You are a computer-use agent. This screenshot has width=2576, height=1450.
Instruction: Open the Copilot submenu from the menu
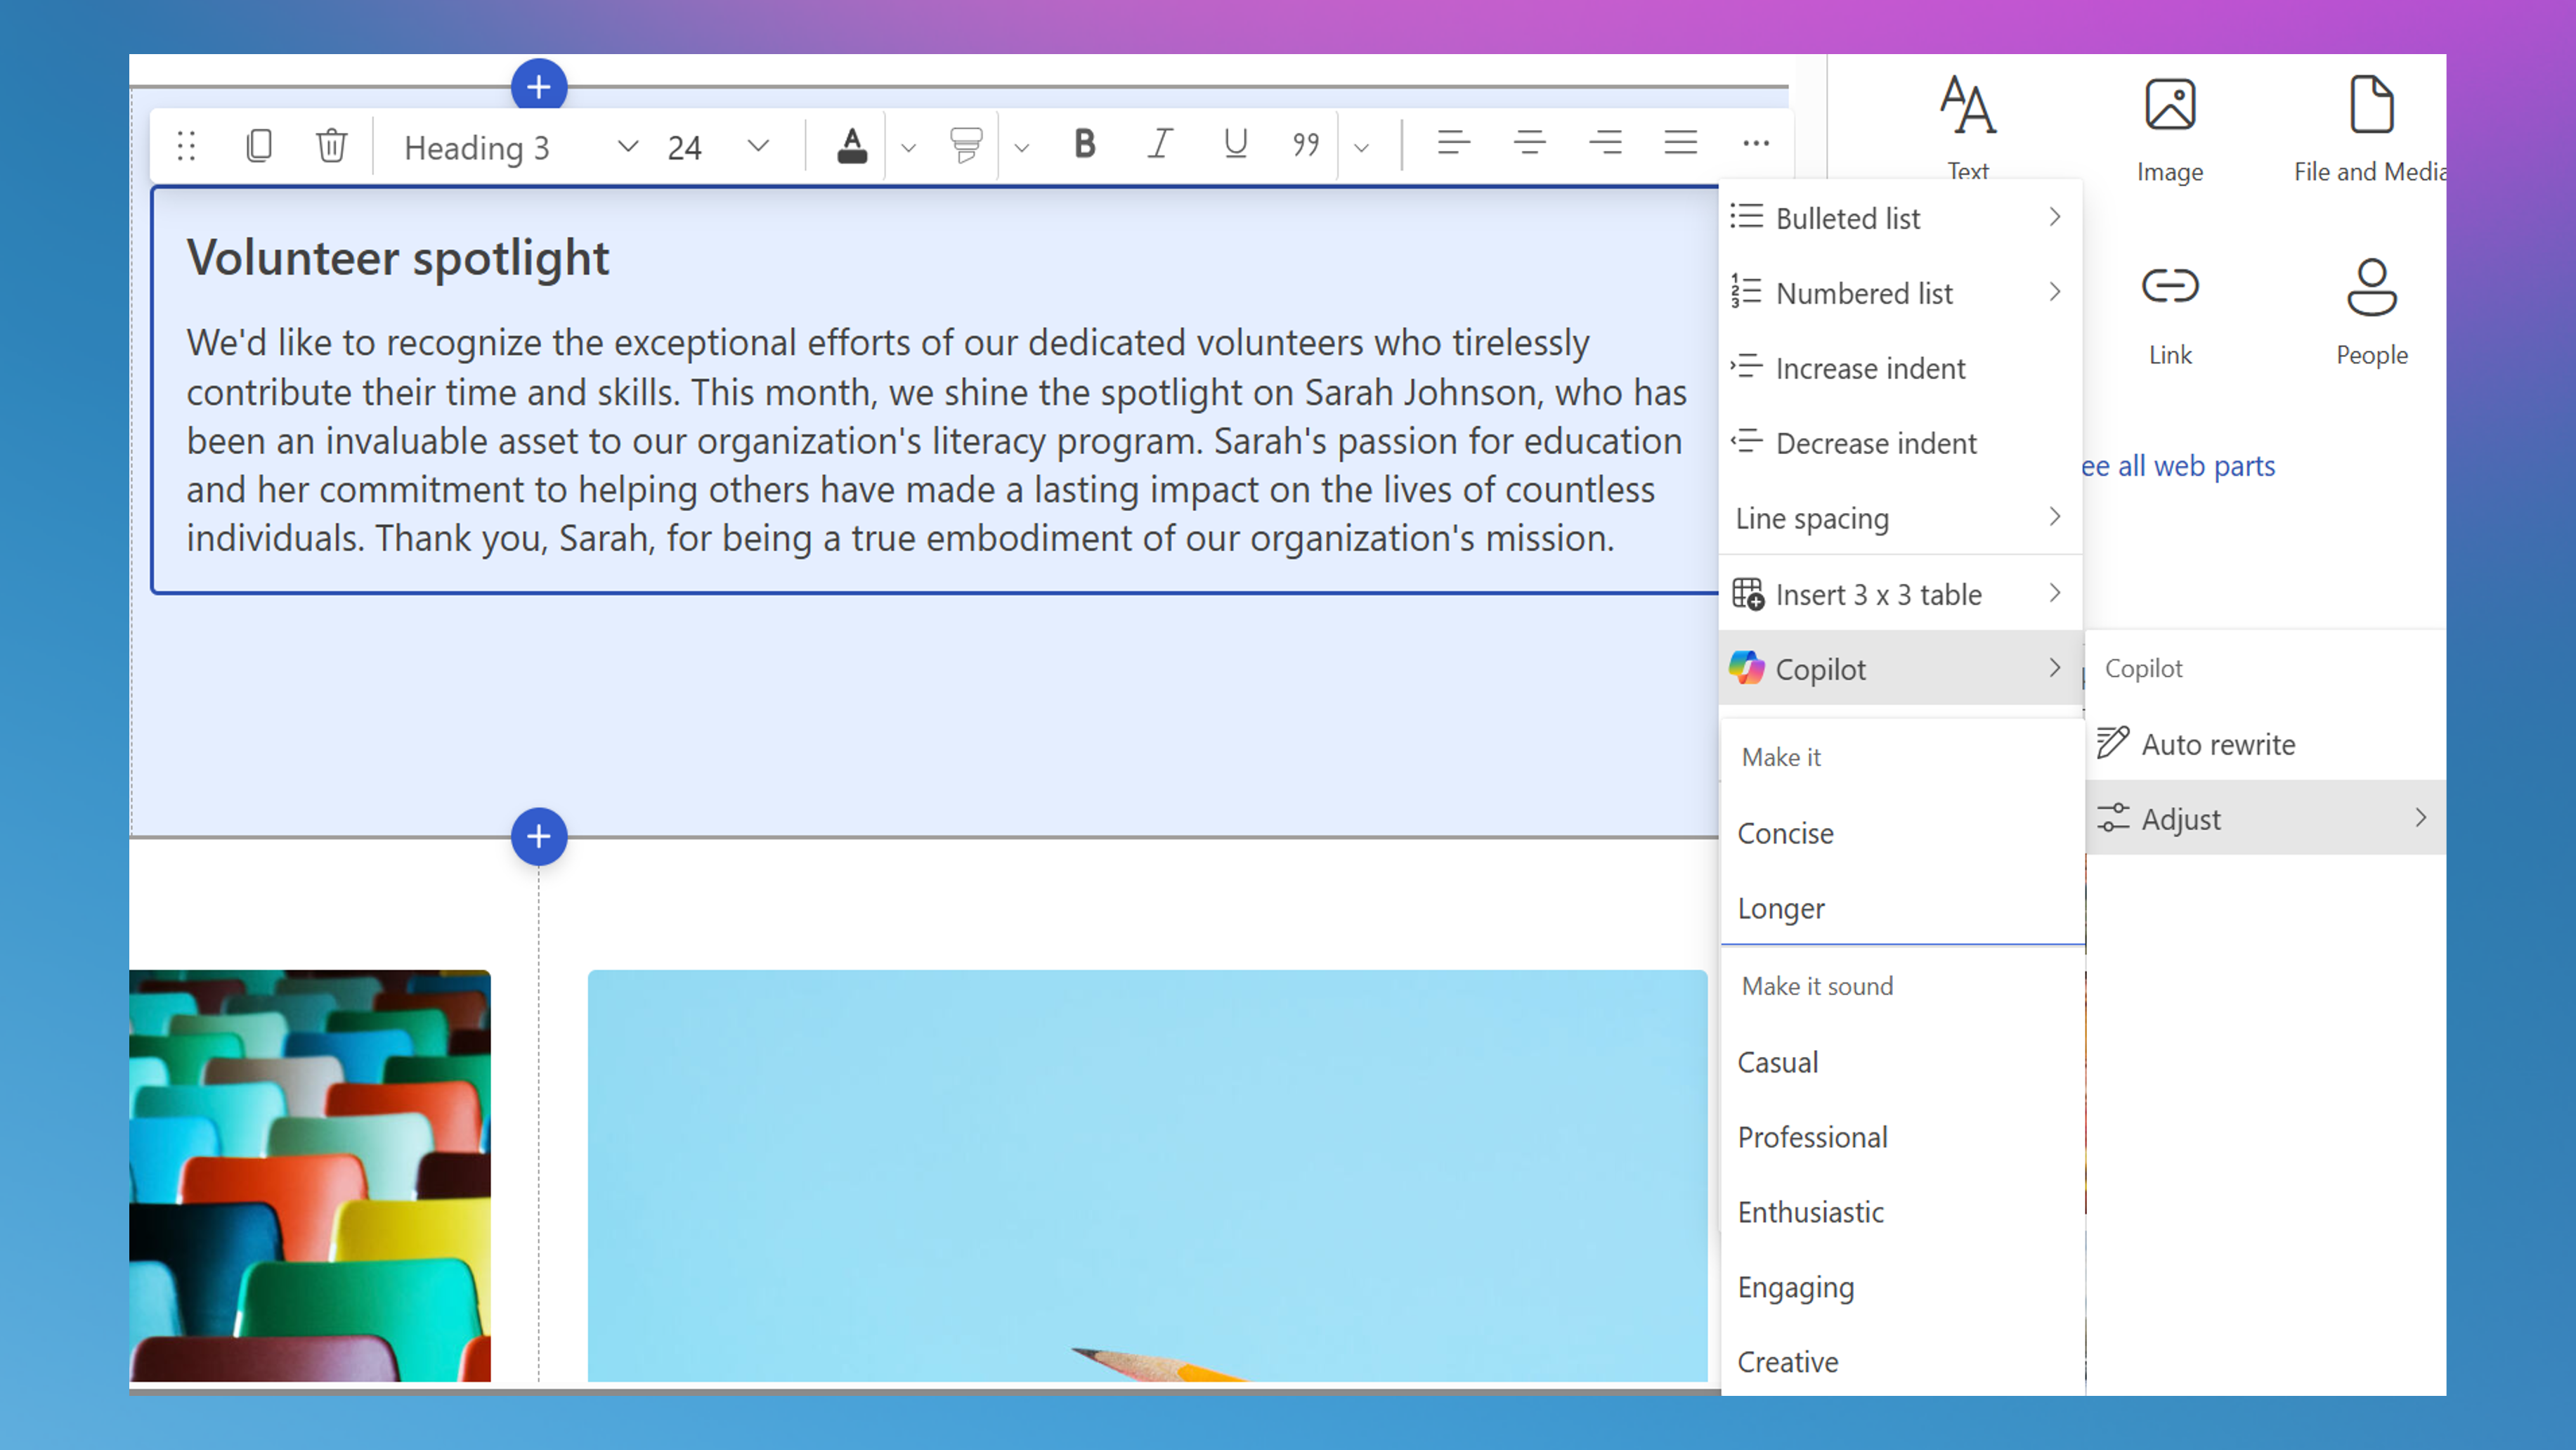click(x=1820, y=668)
